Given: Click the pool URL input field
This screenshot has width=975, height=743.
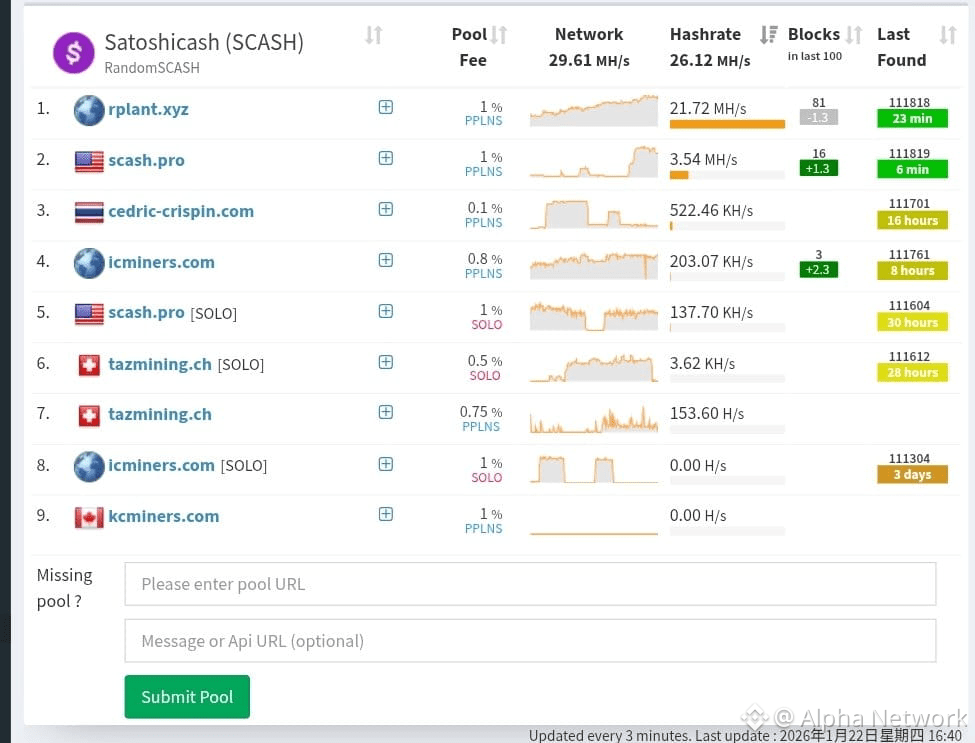Looking at the screenshot, I should pos(530,584).
